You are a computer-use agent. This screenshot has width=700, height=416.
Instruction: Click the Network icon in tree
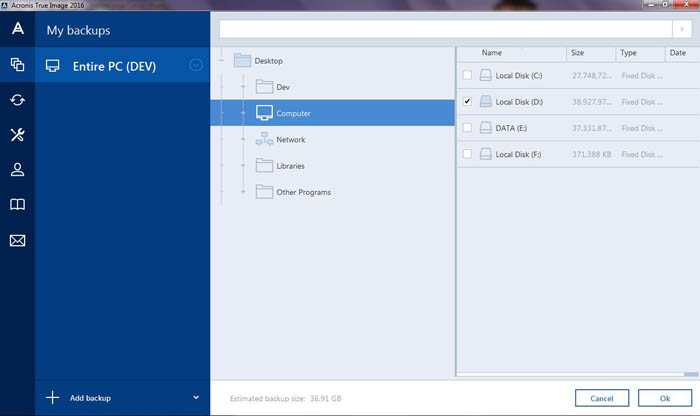(264, 139)
